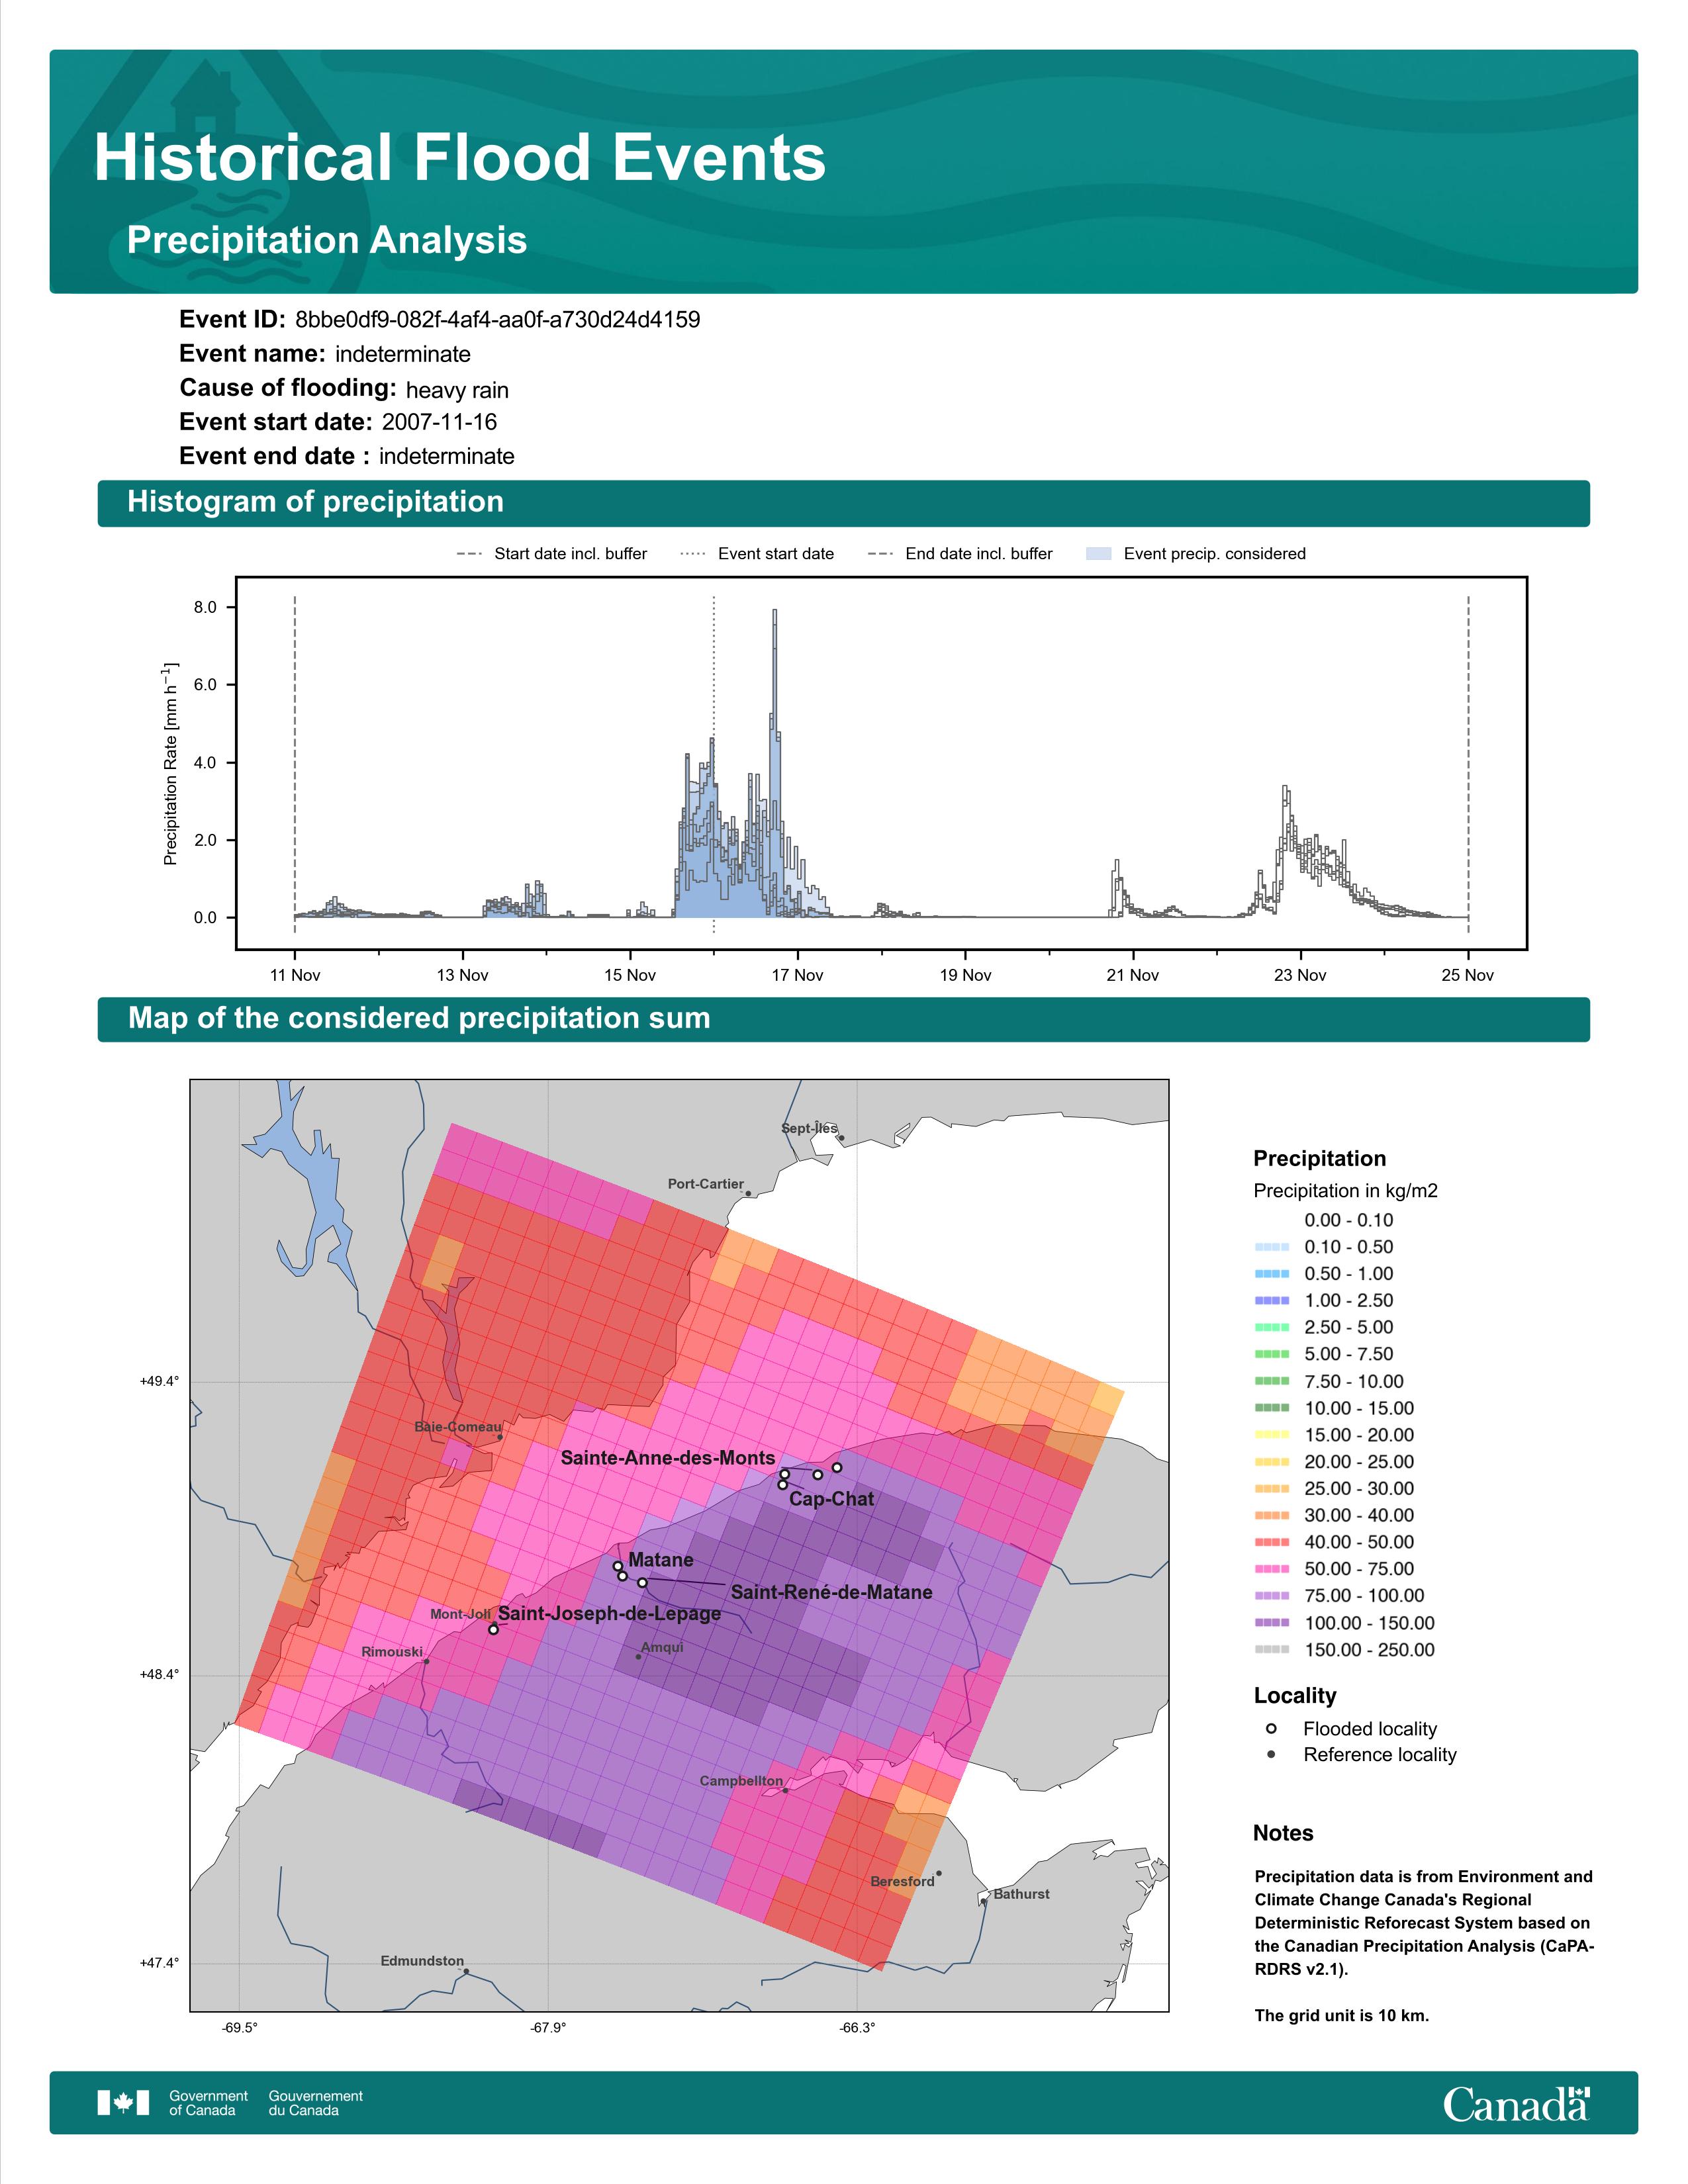
Task: Click the Event precip. considered legend patch
Action: pyautogui.click(x=1098, y=553)
